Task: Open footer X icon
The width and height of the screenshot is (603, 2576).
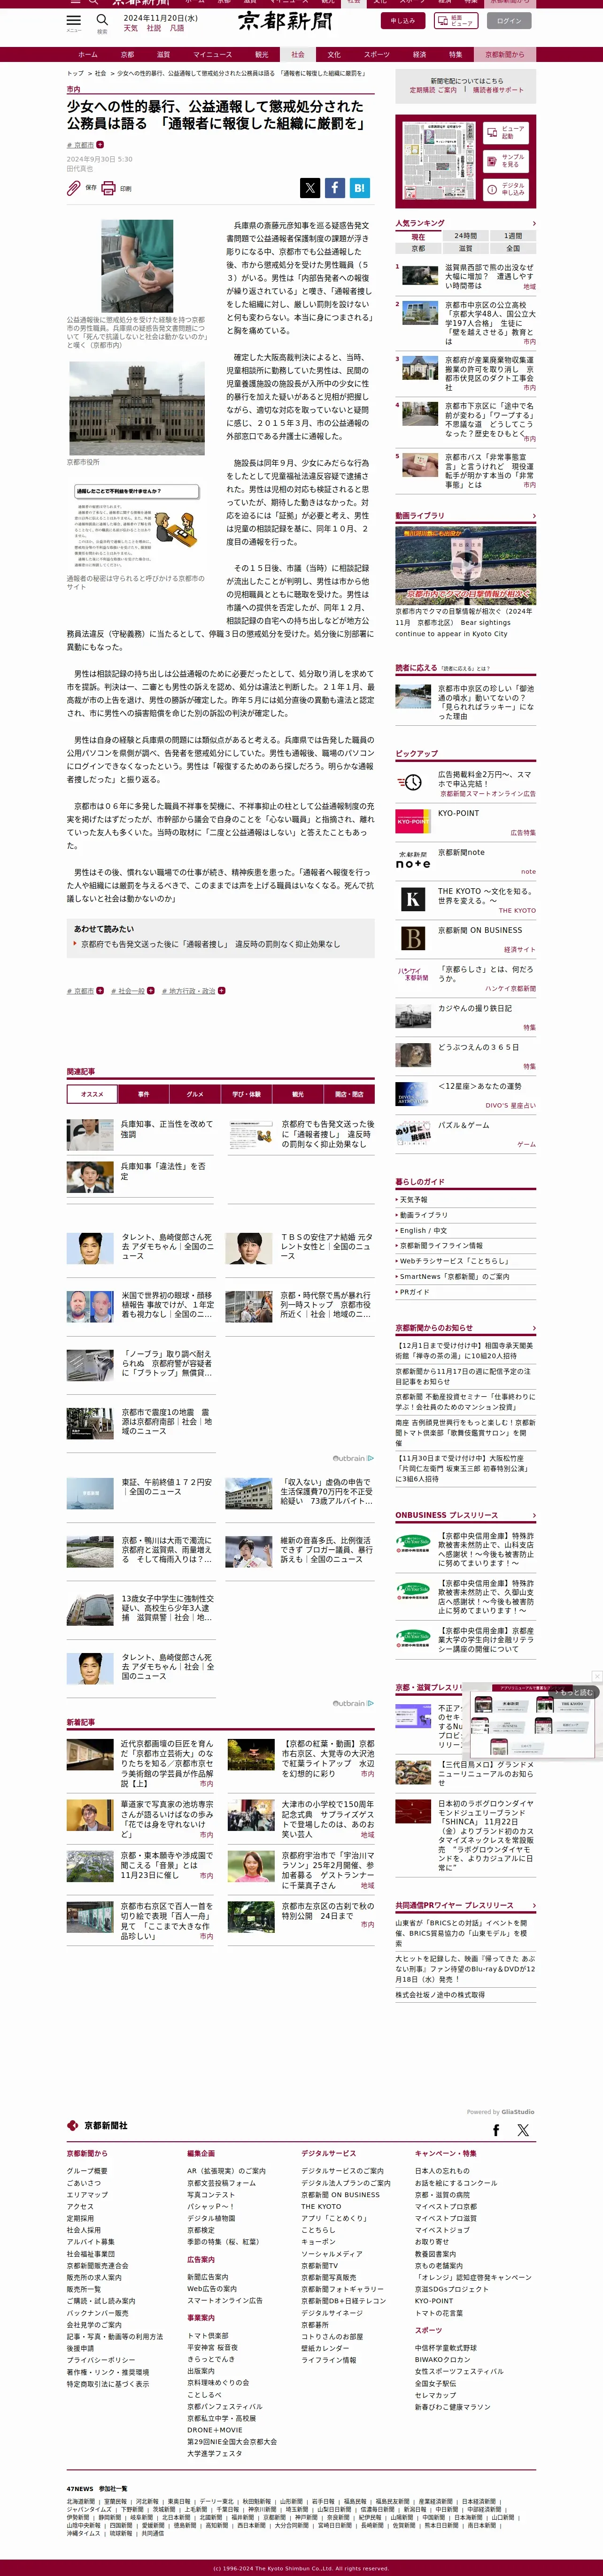Action: (522, 2130)
